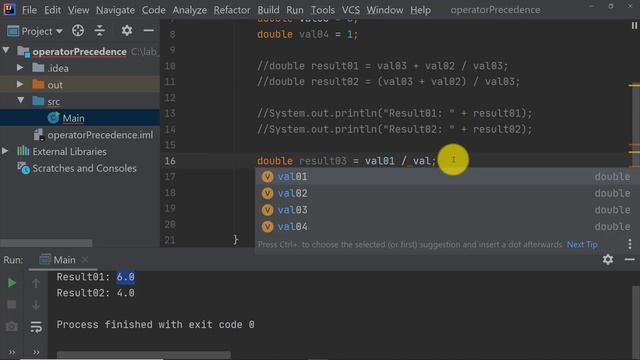
Task: Expand the .idea folder
Action: (x=20, y=67)
